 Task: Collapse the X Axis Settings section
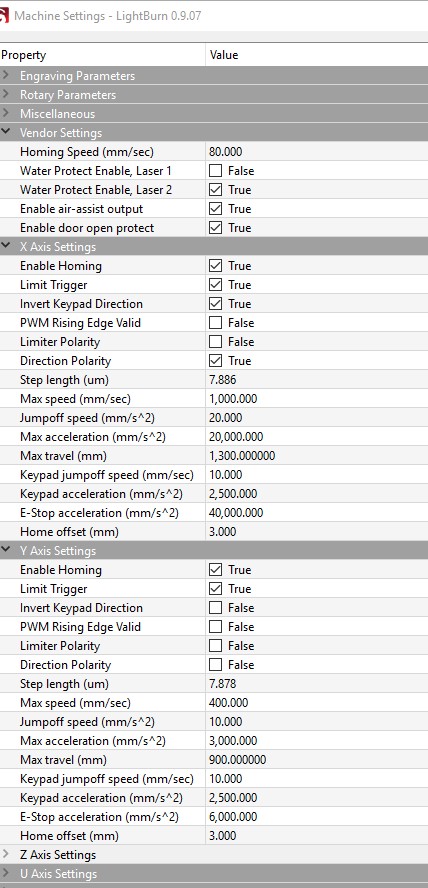6,246
